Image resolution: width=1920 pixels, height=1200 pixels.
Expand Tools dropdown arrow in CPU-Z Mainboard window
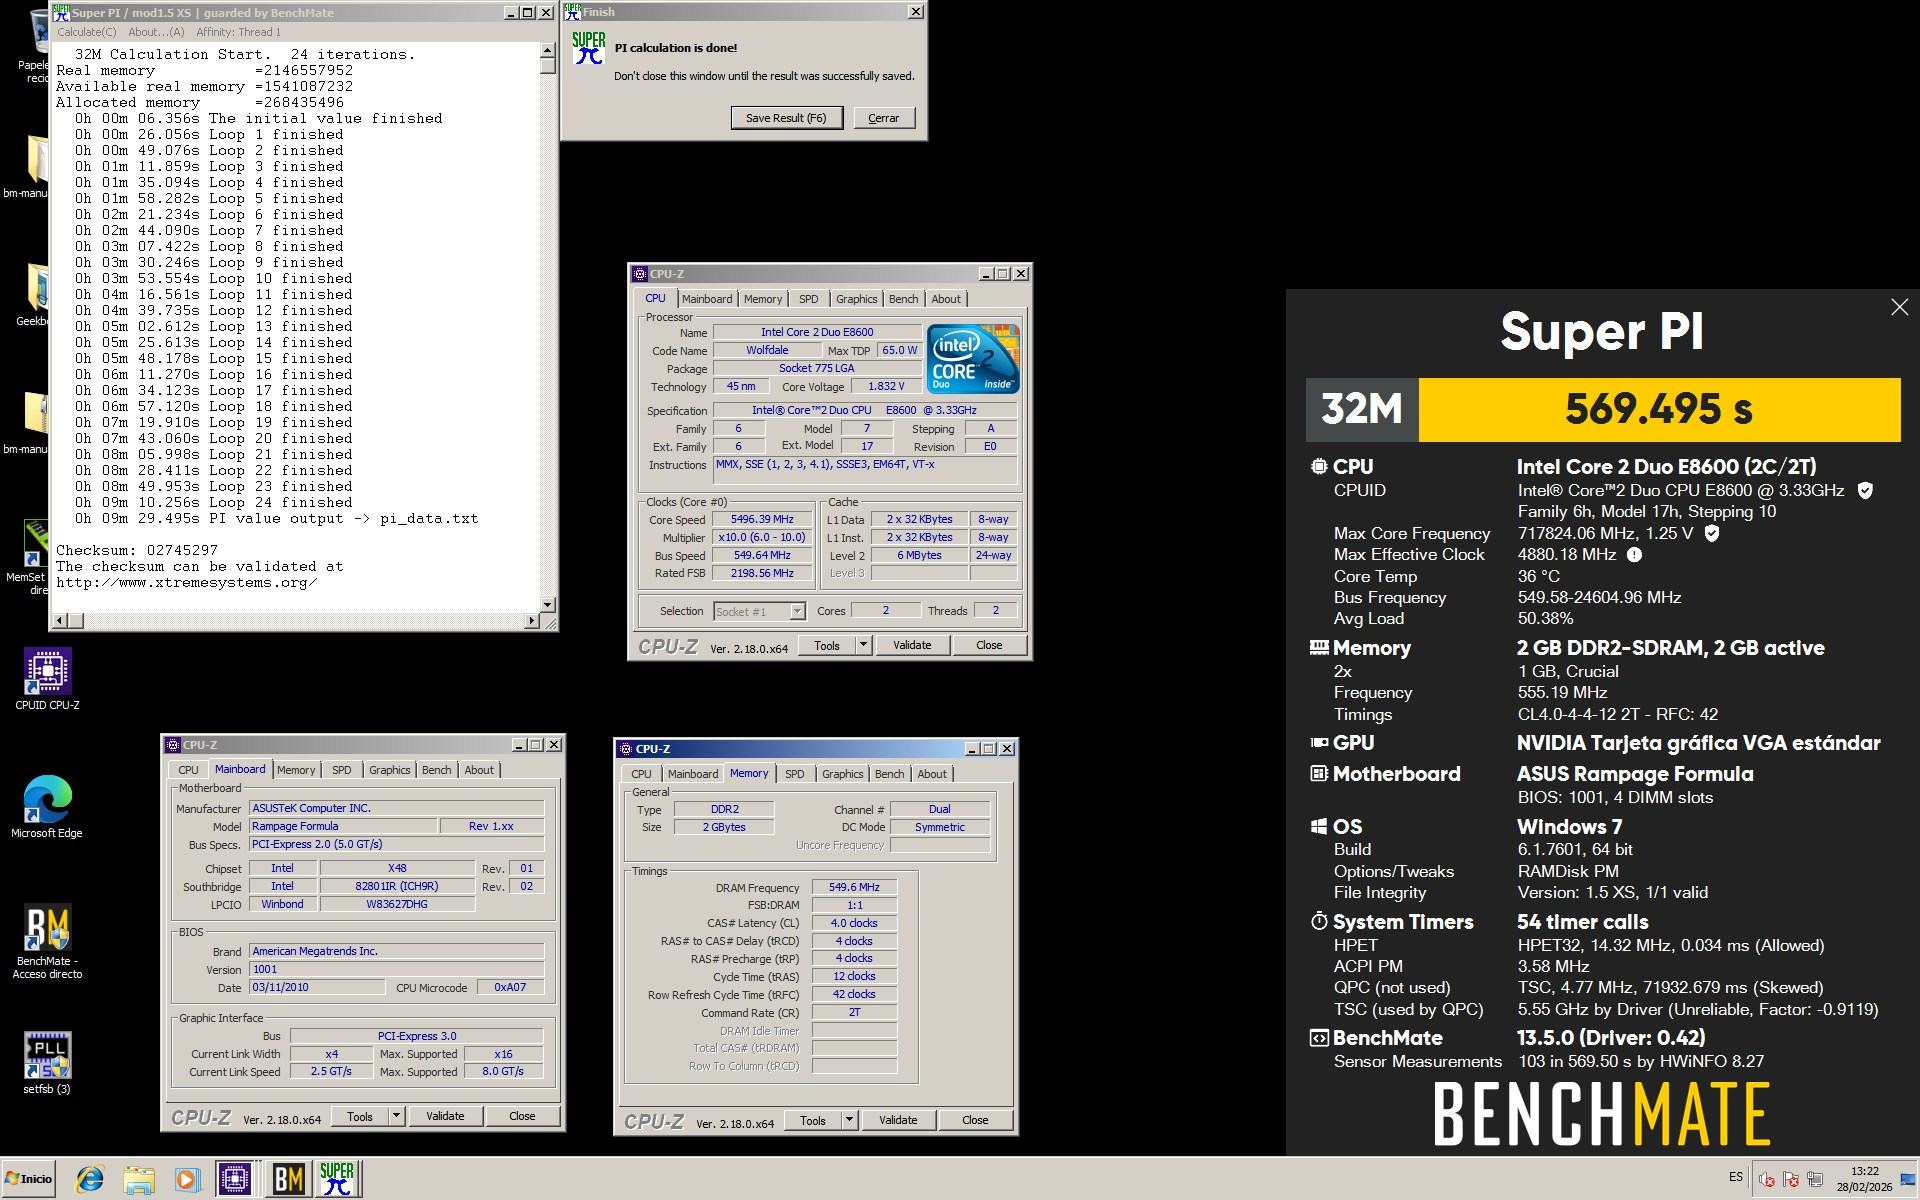point(396,1116)
